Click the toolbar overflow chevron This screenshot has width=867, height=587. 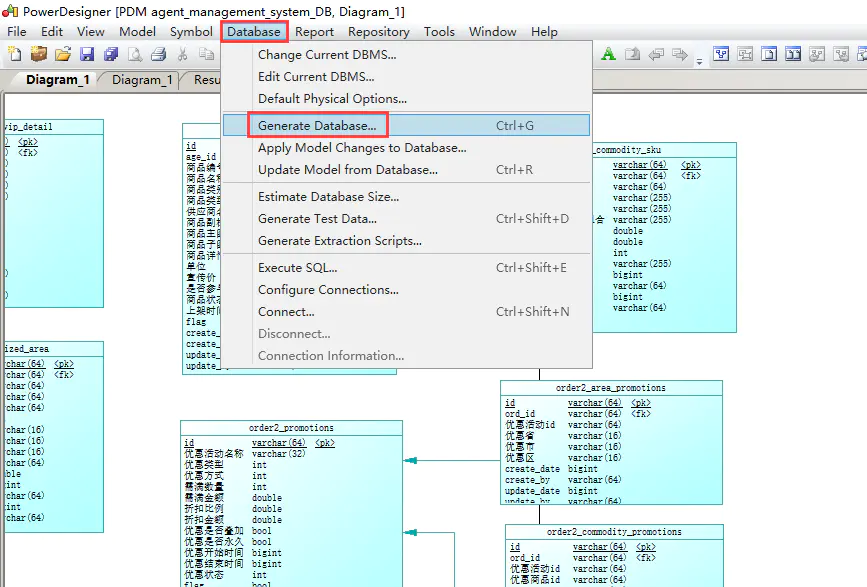point(699,60)
